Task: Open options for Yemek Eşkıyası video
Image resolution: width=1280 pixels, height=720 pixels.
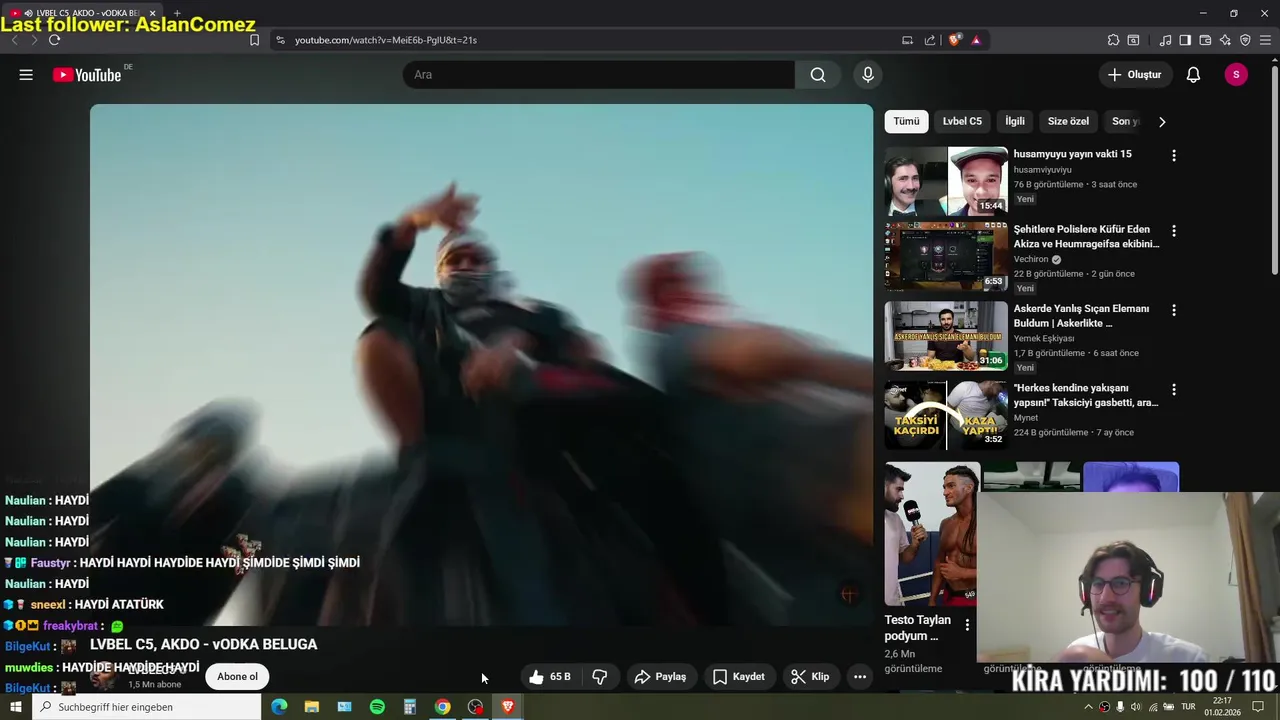Action: click(x=1174, y=310)
